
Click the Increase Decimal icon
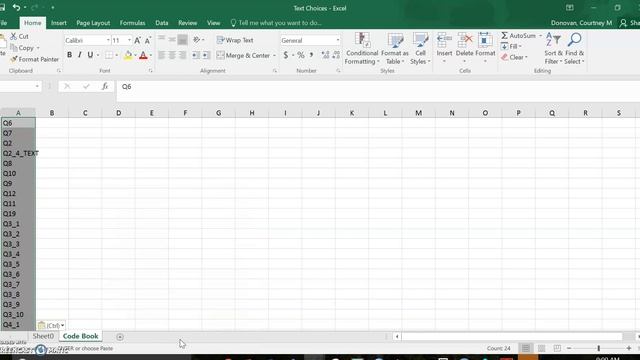click(325, 55)
